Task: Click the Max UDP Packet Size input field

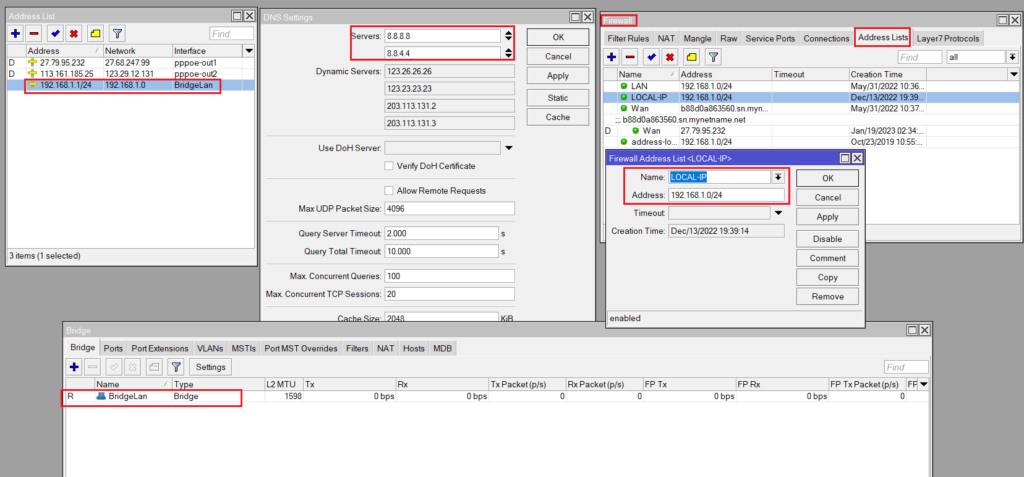Action: coord(449,209)
